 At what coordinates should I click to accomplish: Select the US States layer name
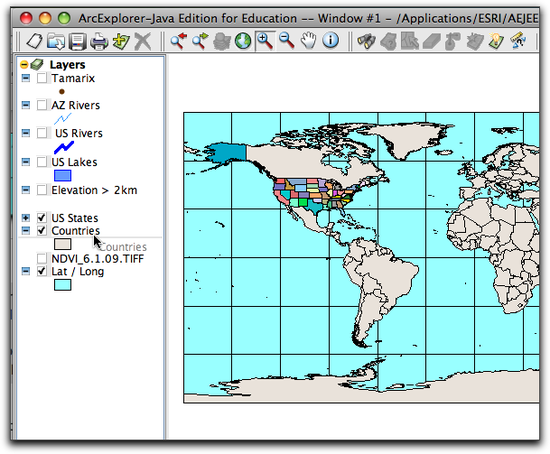(75, 218)
